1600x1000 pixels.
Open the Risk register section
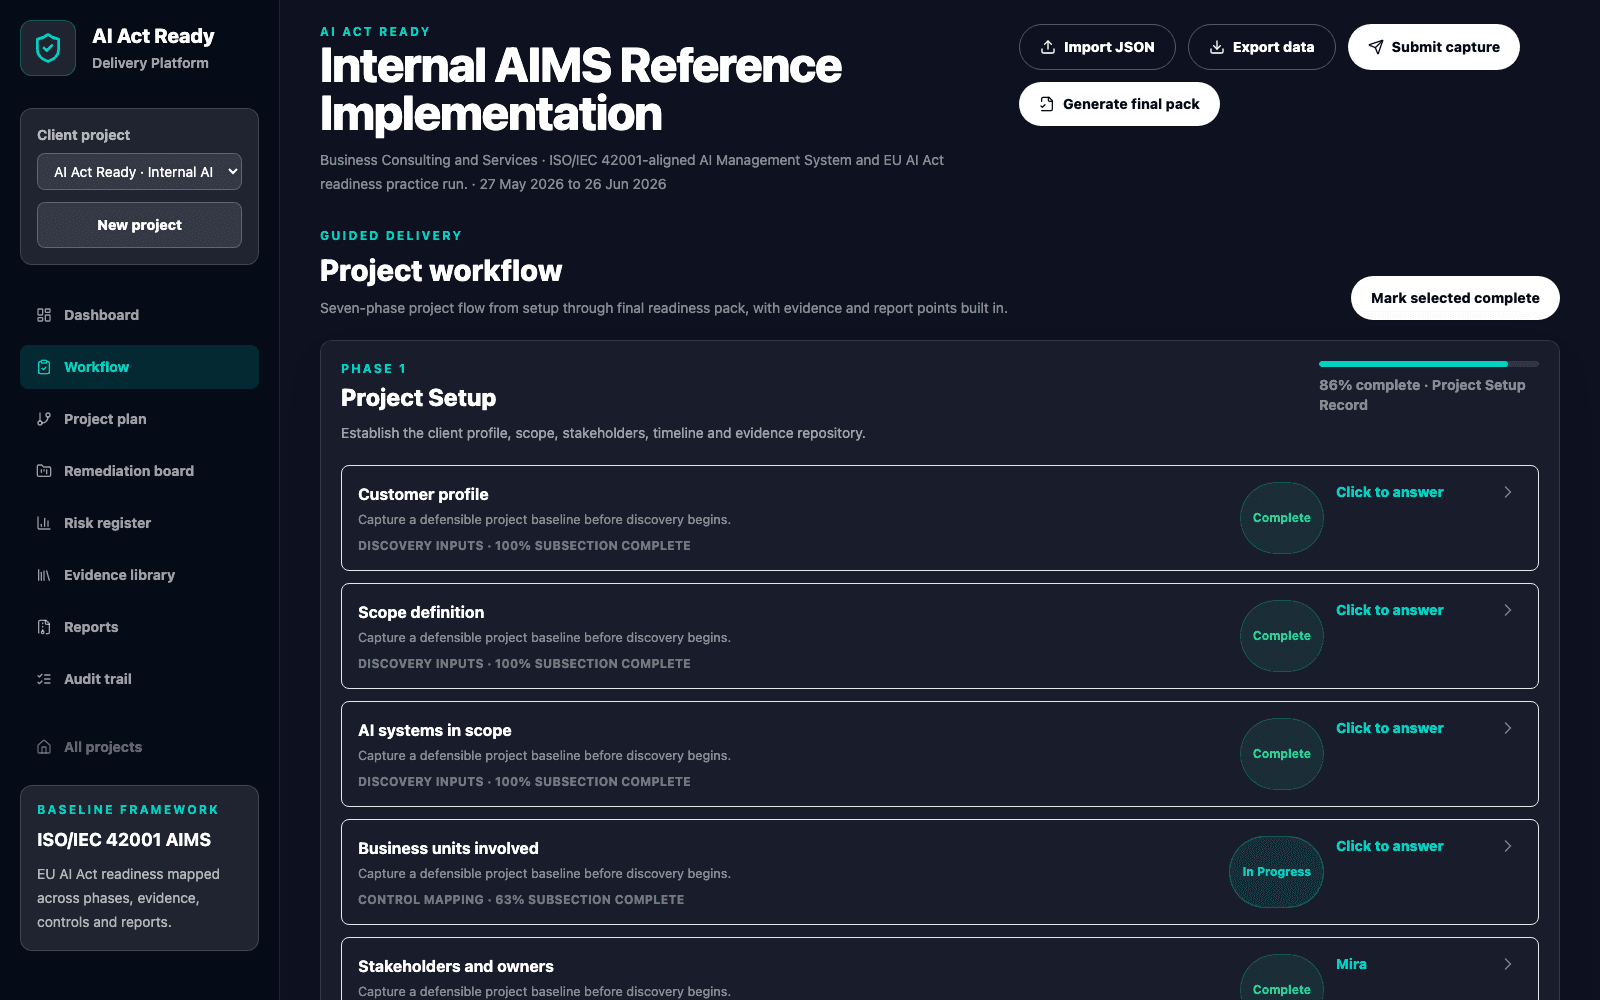[139, 523]
